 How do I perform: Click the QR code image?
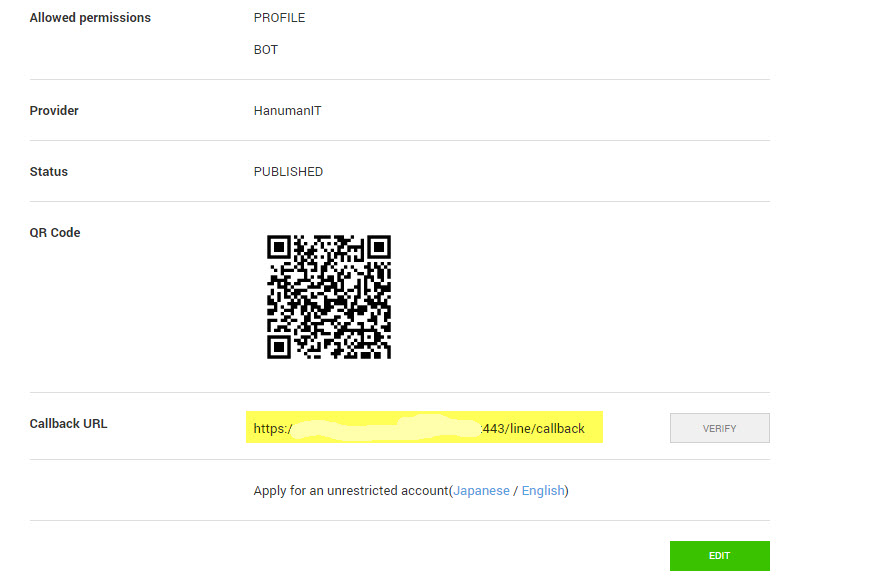point(329,297)
